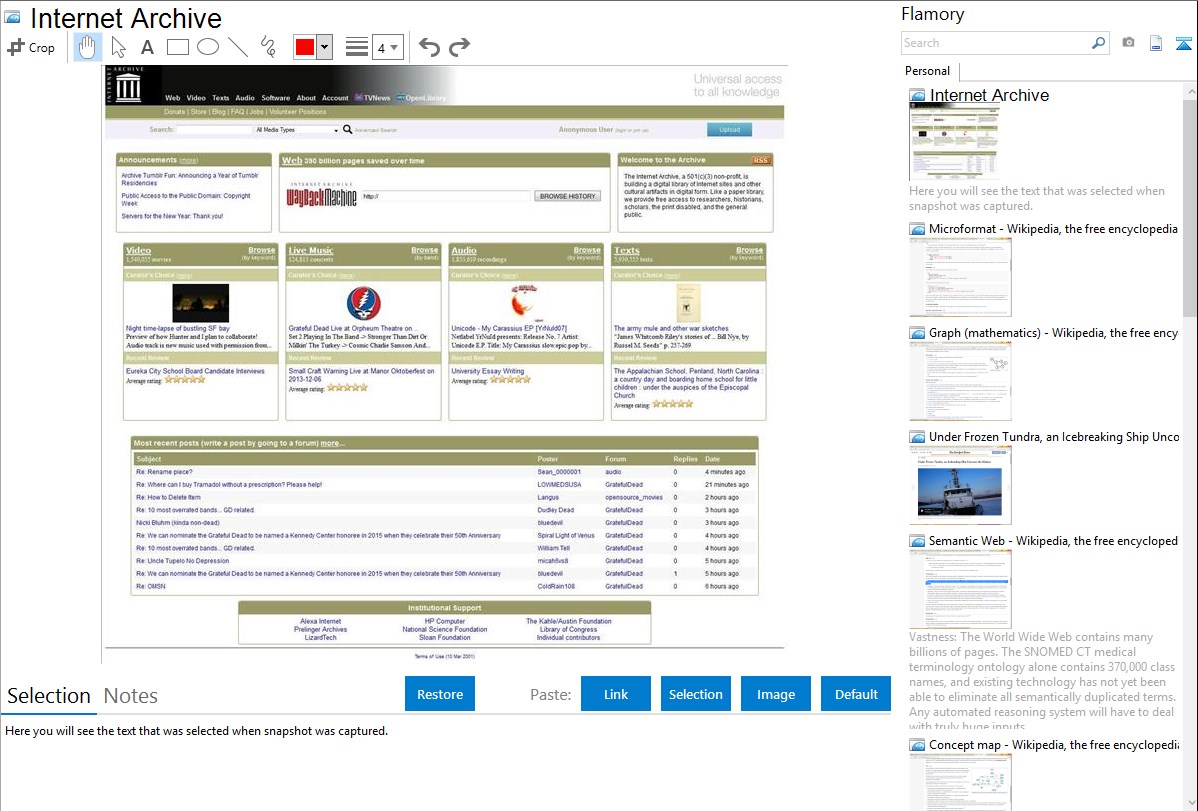Screen dimensions: 1198x811
Task: Select the Crop tool
Action: [31, 47]
